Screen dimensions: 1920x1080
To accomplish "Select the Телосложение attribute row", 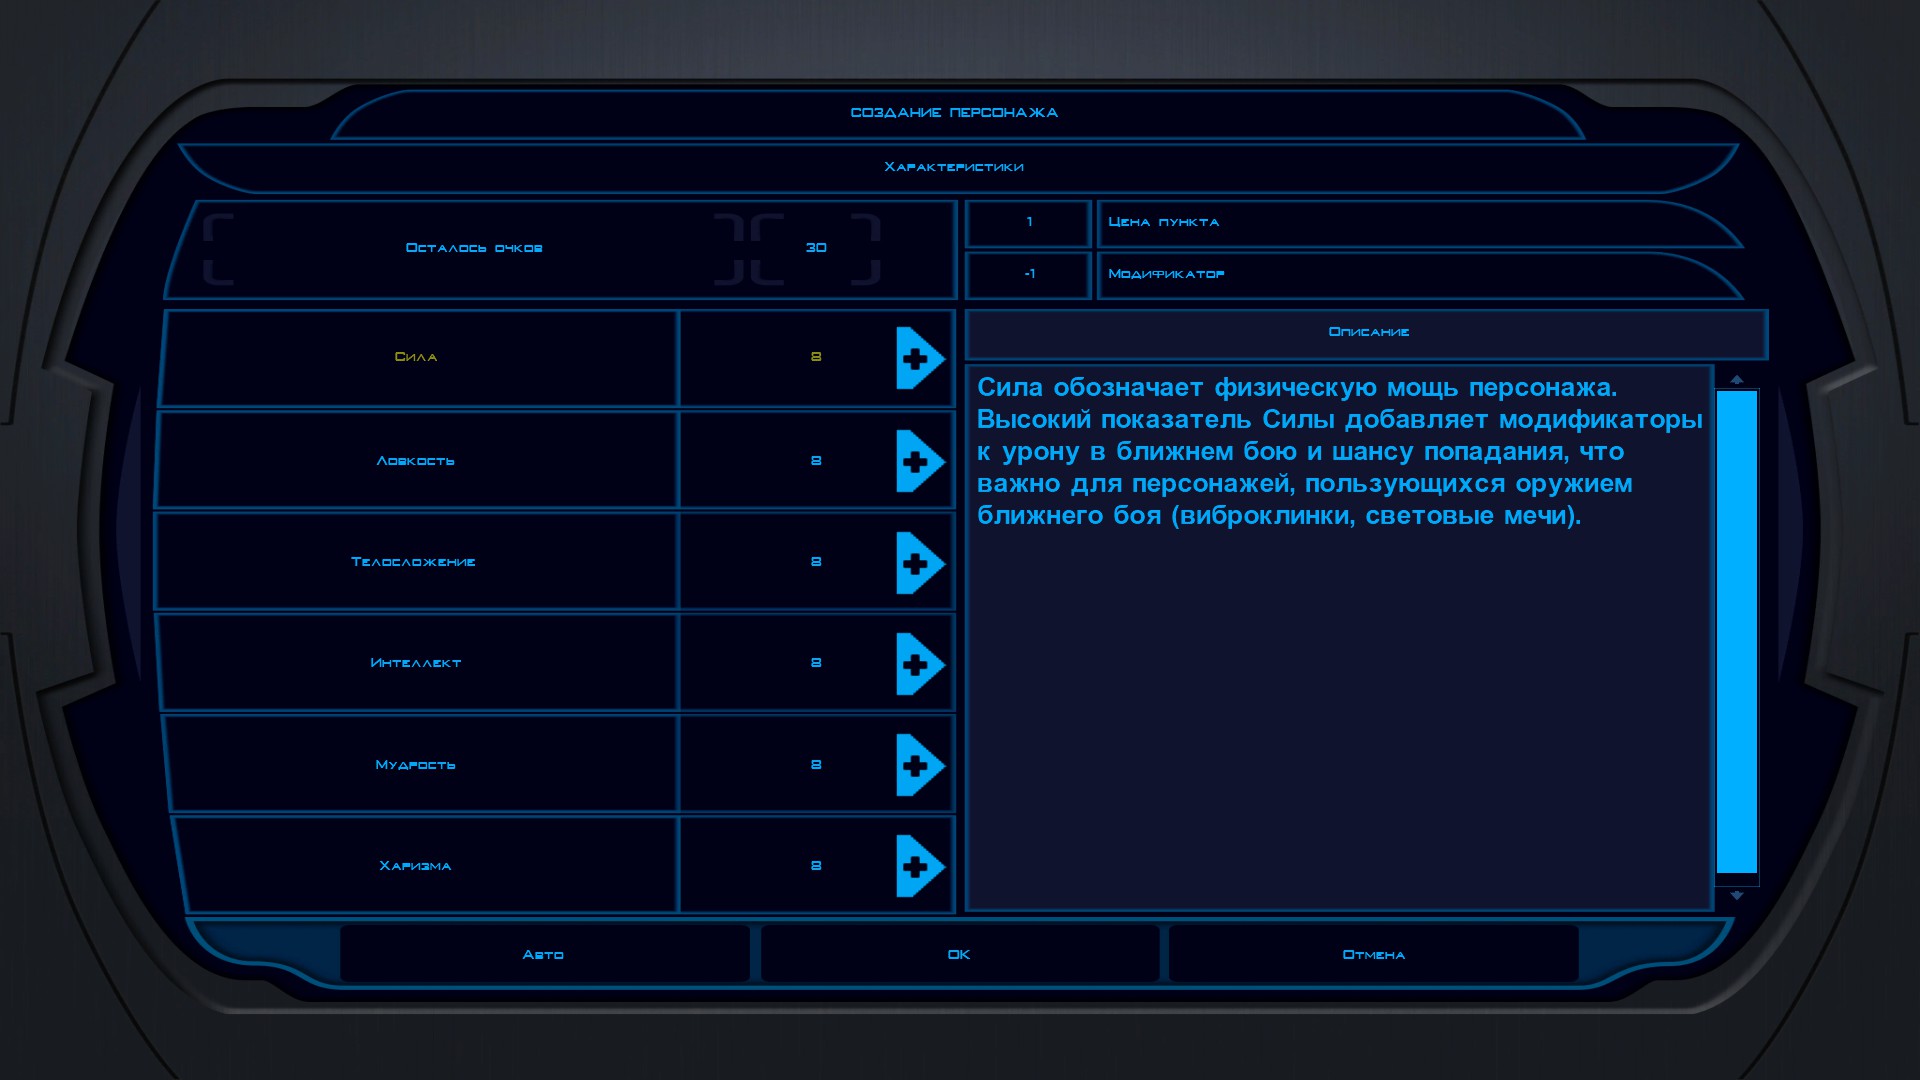I will tap(416, 562).
